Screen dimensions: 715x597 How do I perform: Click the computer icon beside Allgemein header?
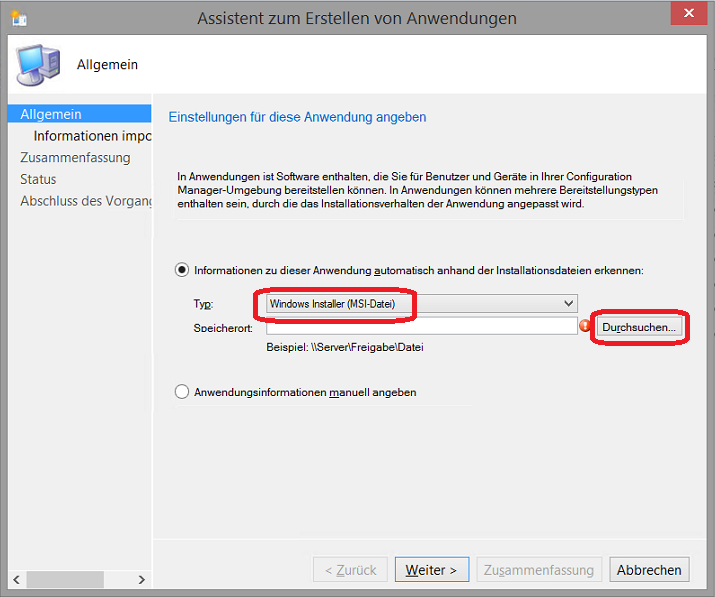click(x=38, y=65)
